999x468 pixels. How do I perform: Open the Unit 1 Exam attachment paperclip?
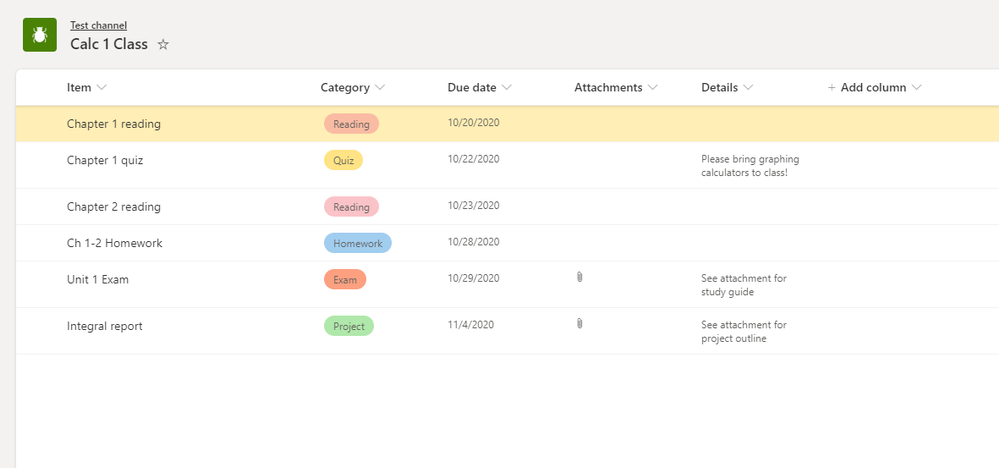pyautogui.click(x=579, y=277)
